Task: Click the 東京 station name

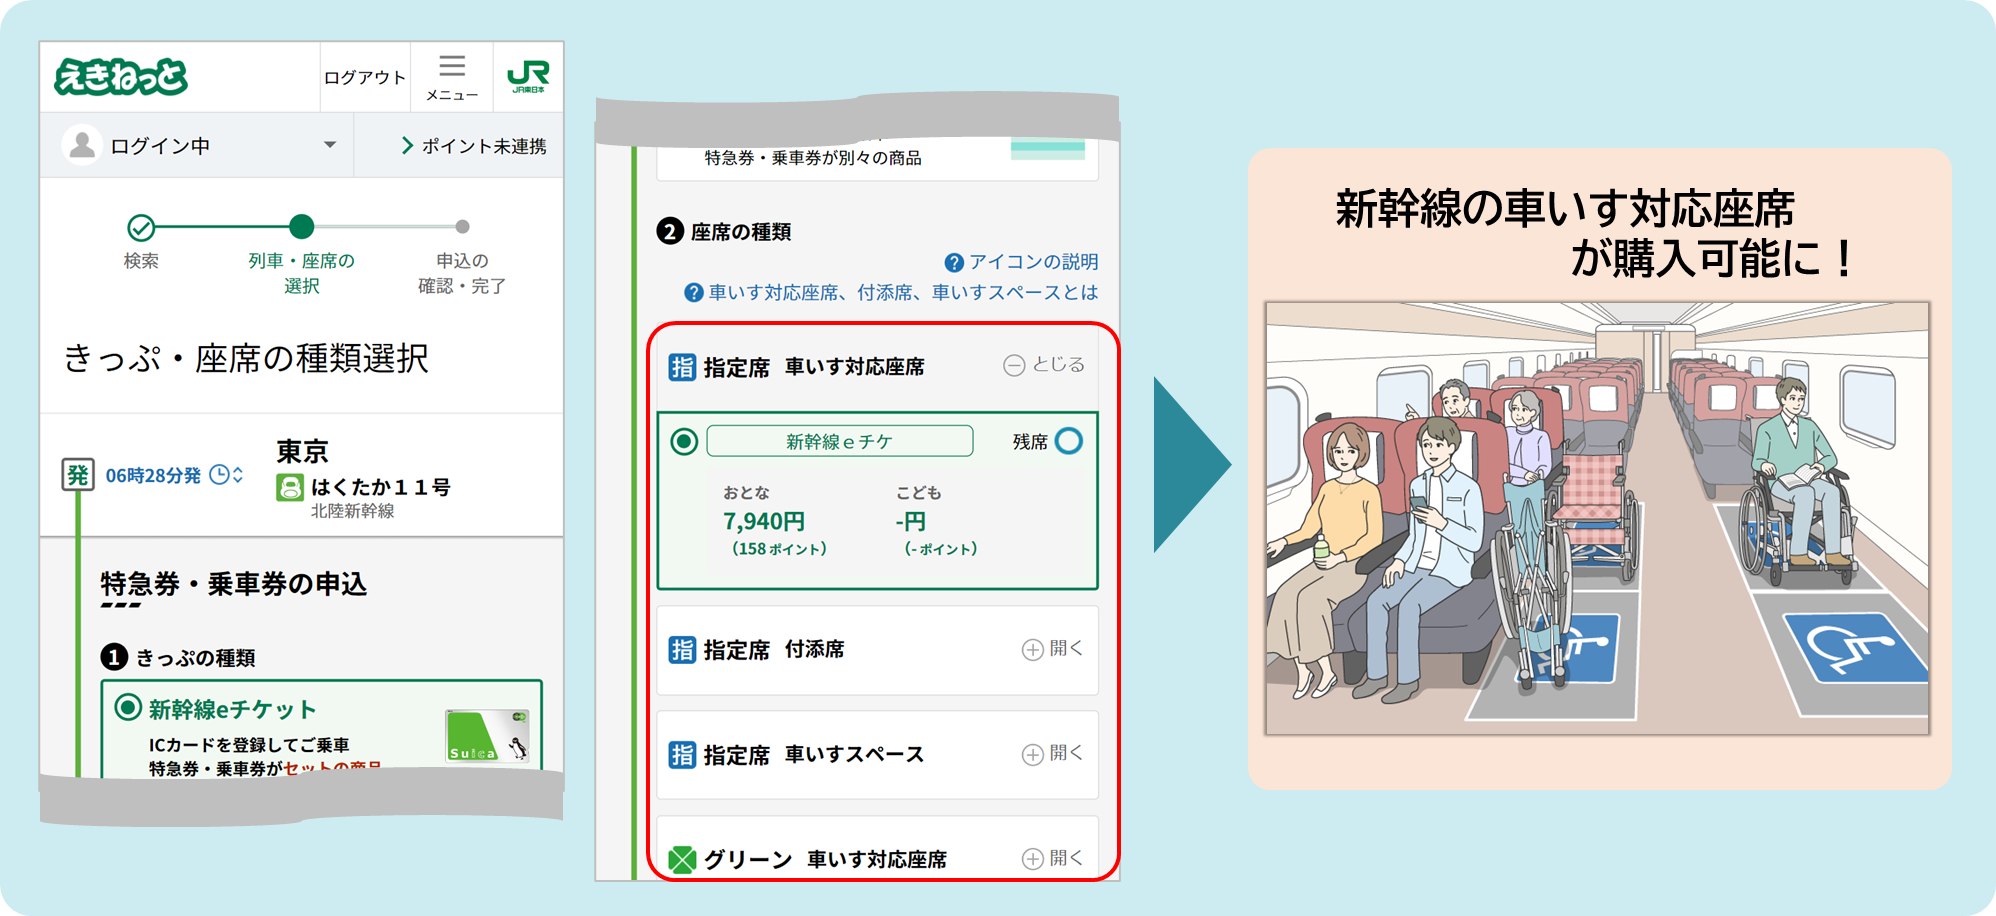Action: [303, 452]
